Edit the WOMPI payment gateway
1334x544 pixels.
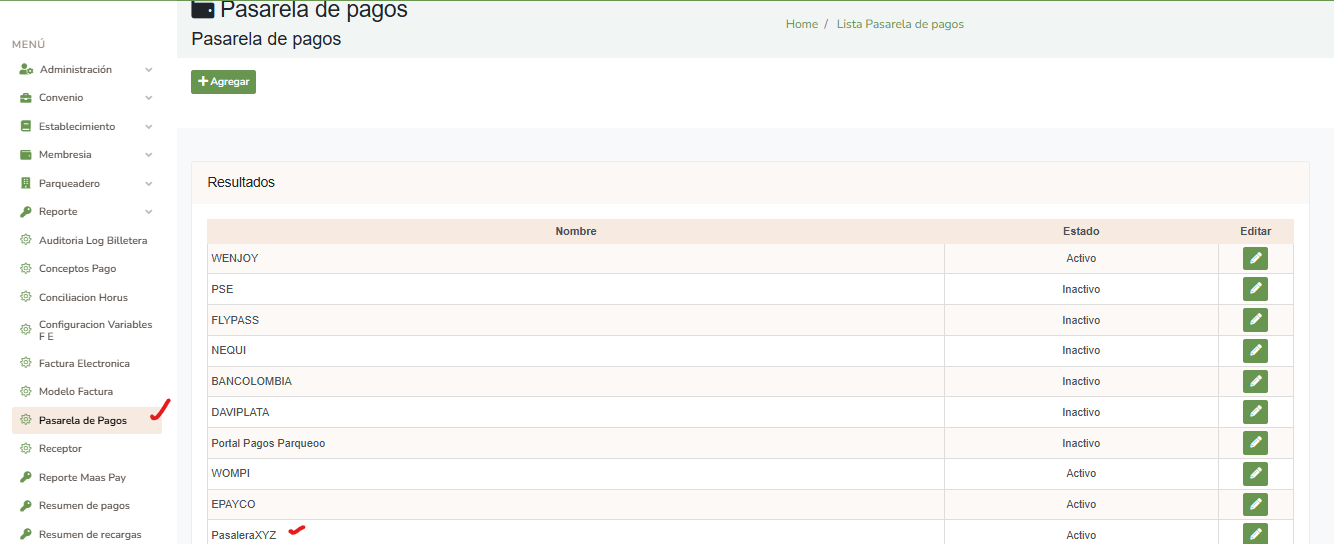(1255, 473)
